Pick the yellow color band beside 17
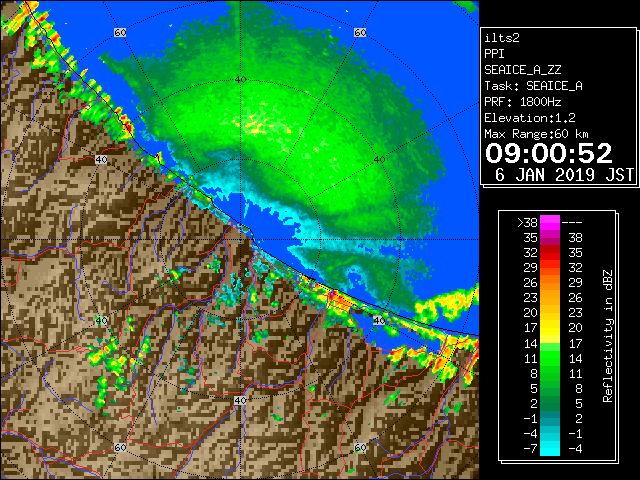Screen dimensions: 640x480 [550, 328]
